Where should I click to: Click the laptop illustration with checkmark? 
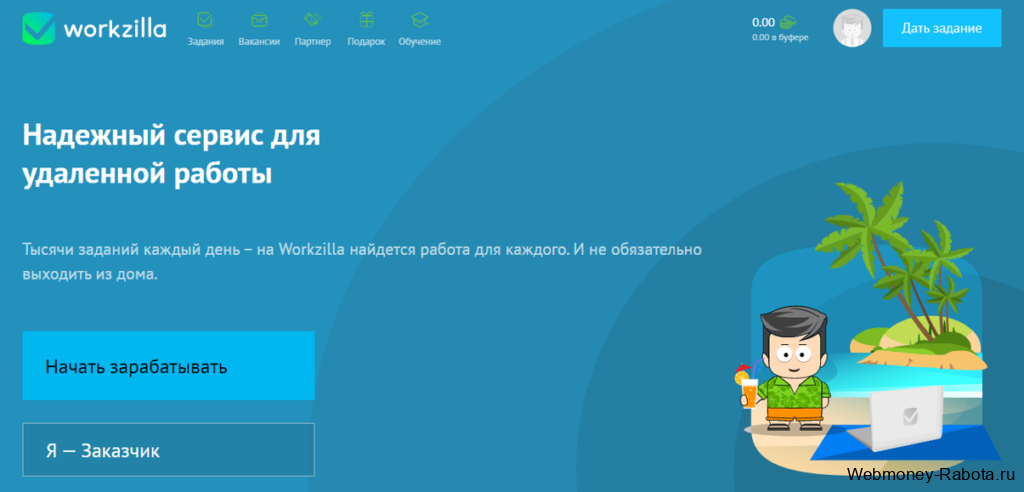895,419
